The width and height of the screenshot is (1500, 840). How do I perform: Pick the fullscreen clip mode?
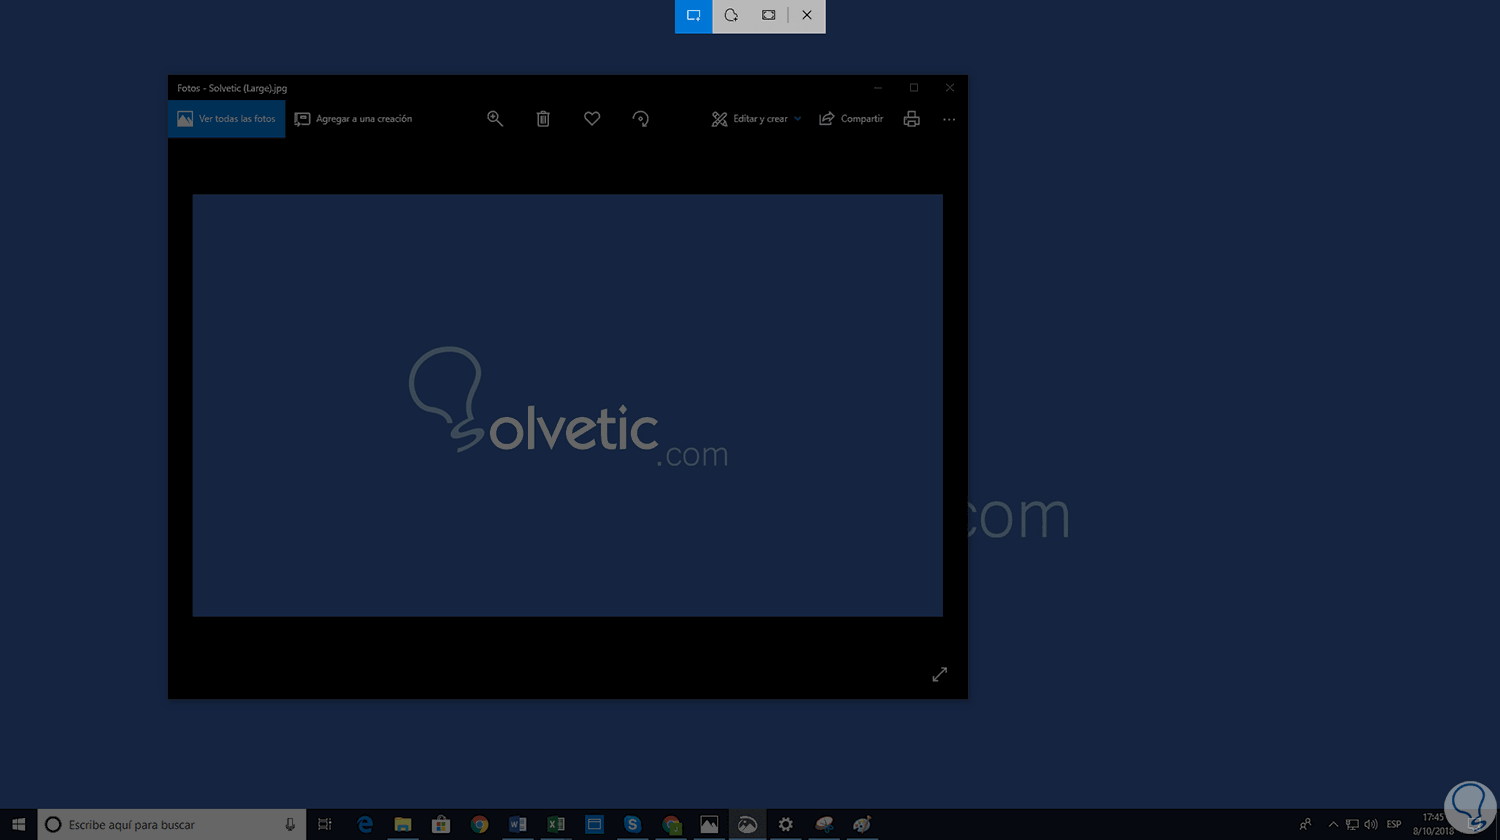768,16
